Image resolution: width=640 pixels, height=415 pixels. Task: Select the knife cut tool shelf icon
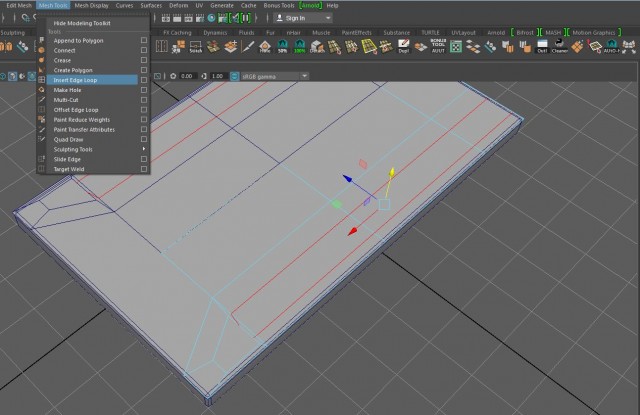coord(247,47)
